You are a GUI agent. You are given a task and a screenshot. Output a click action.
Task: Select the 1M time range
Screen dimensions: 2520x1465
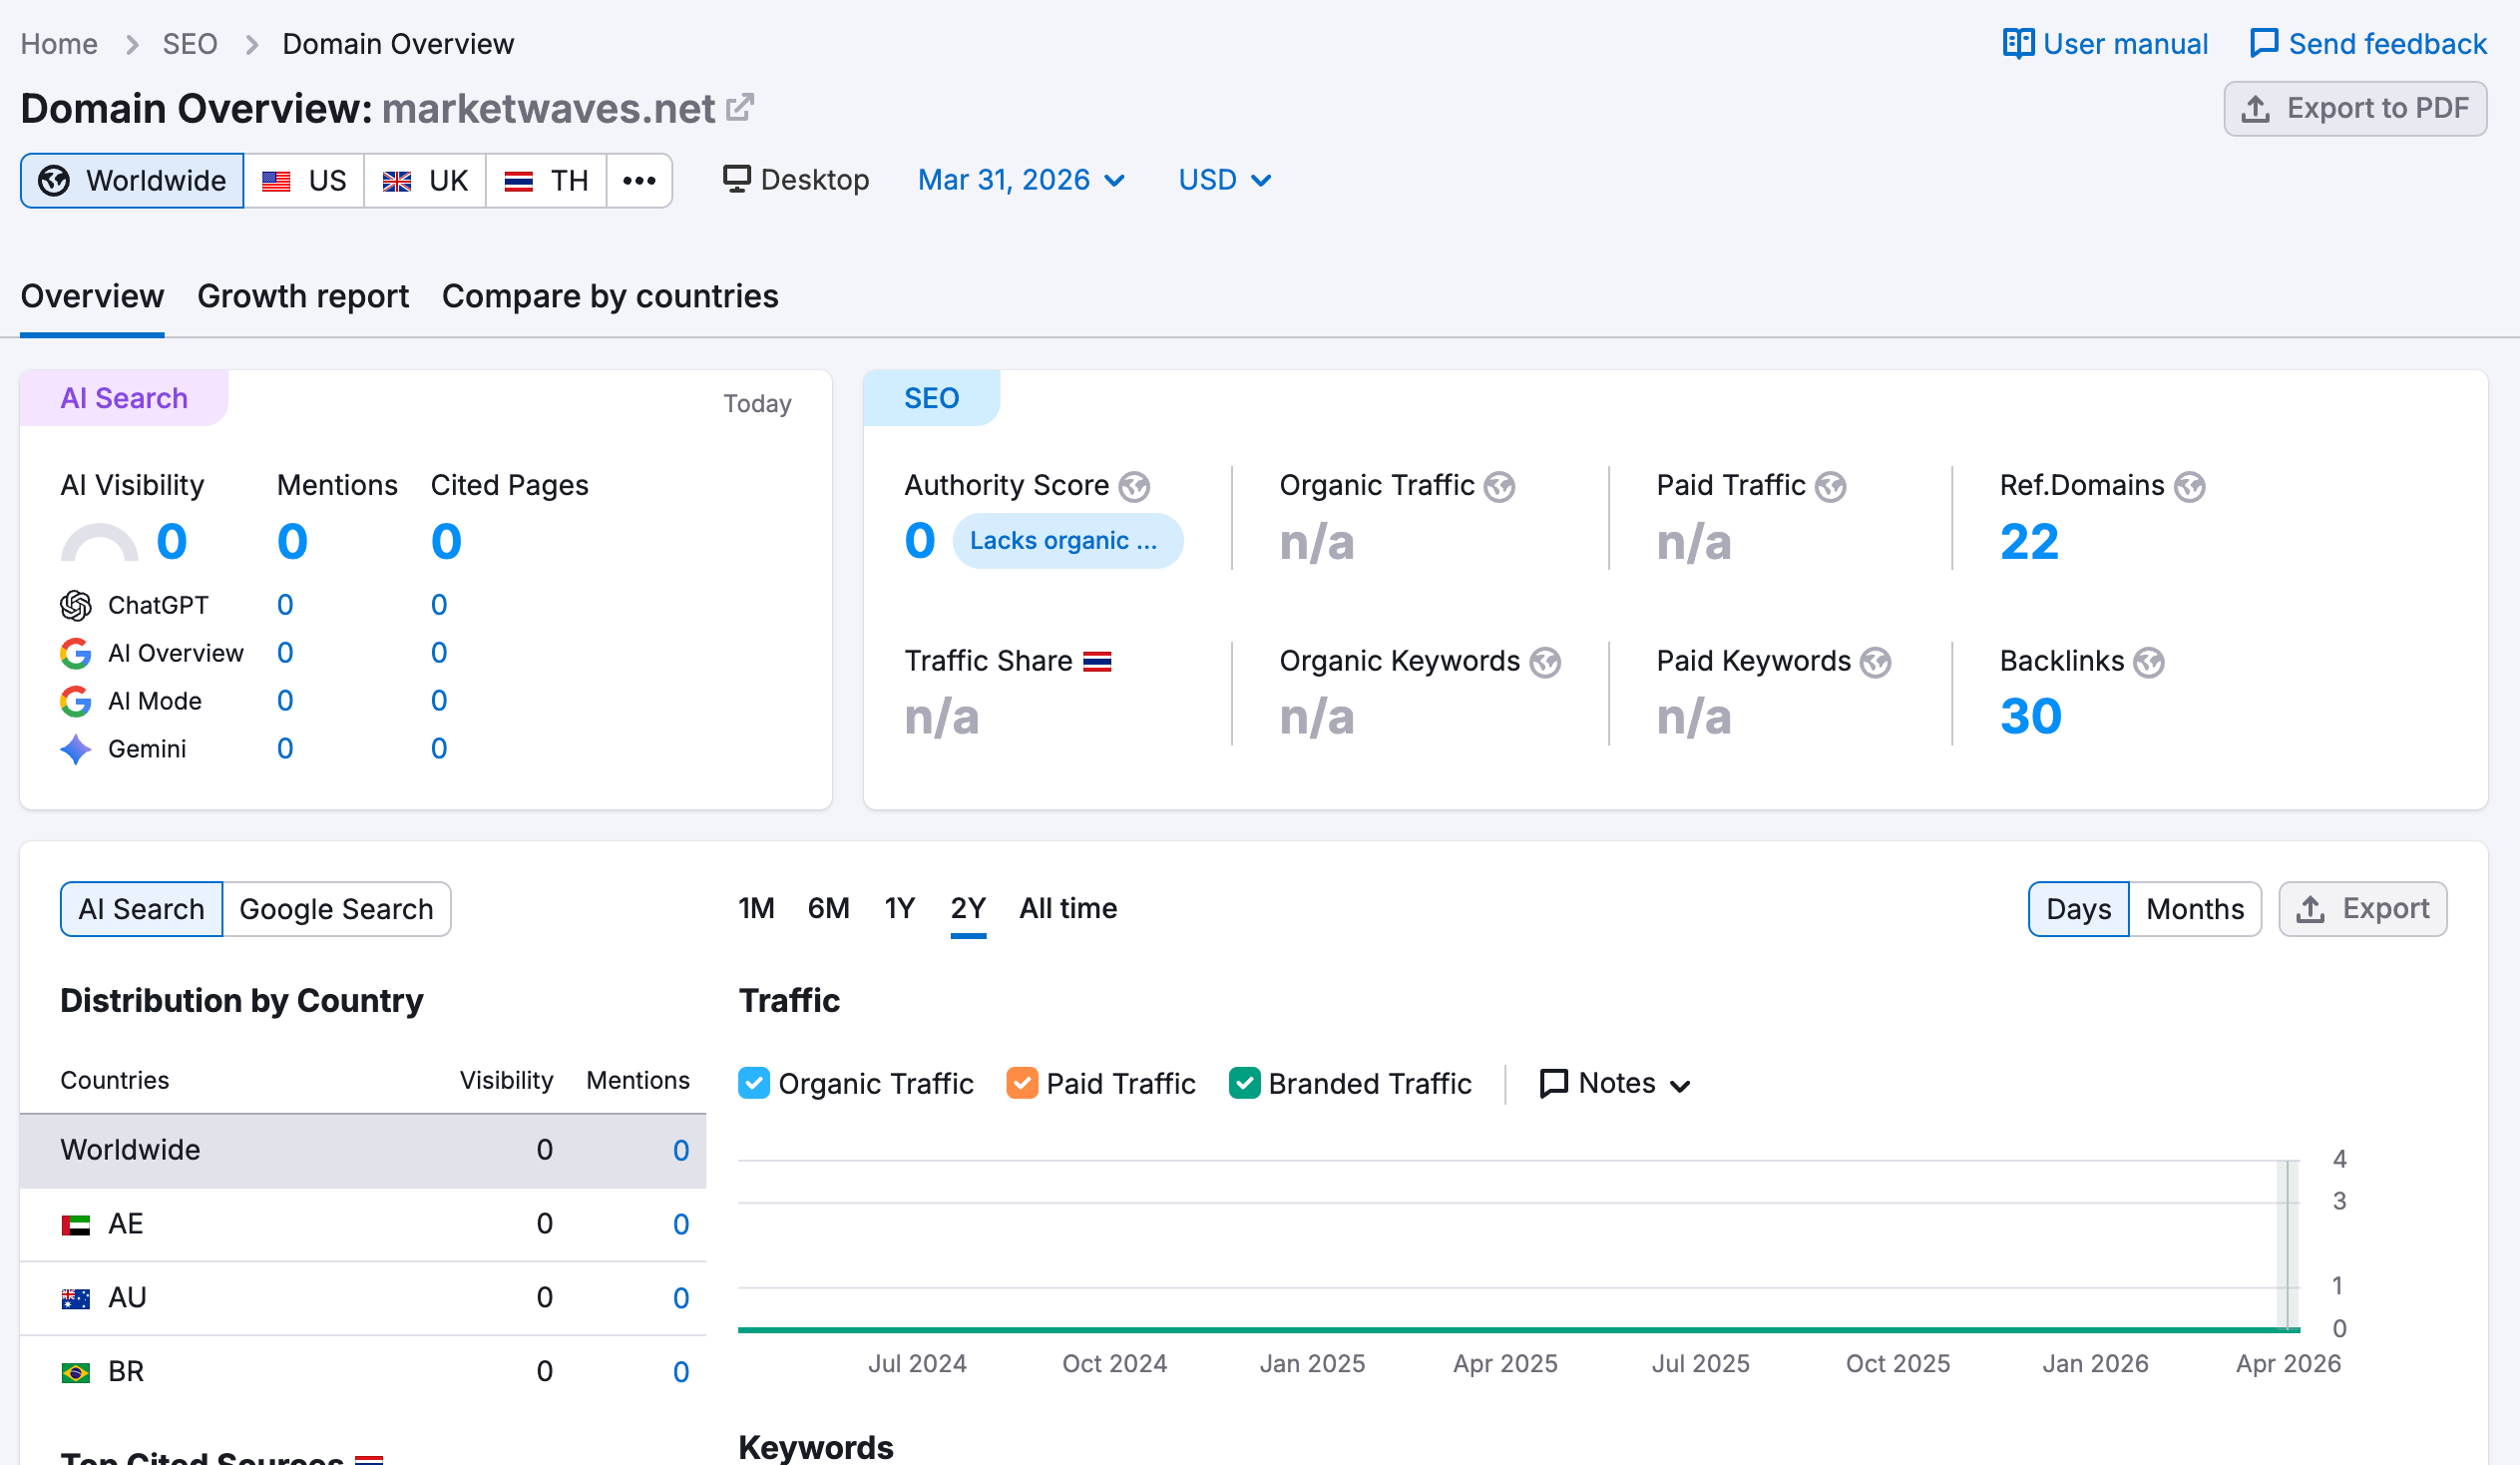pyautogui.click(x=756, y=908)
